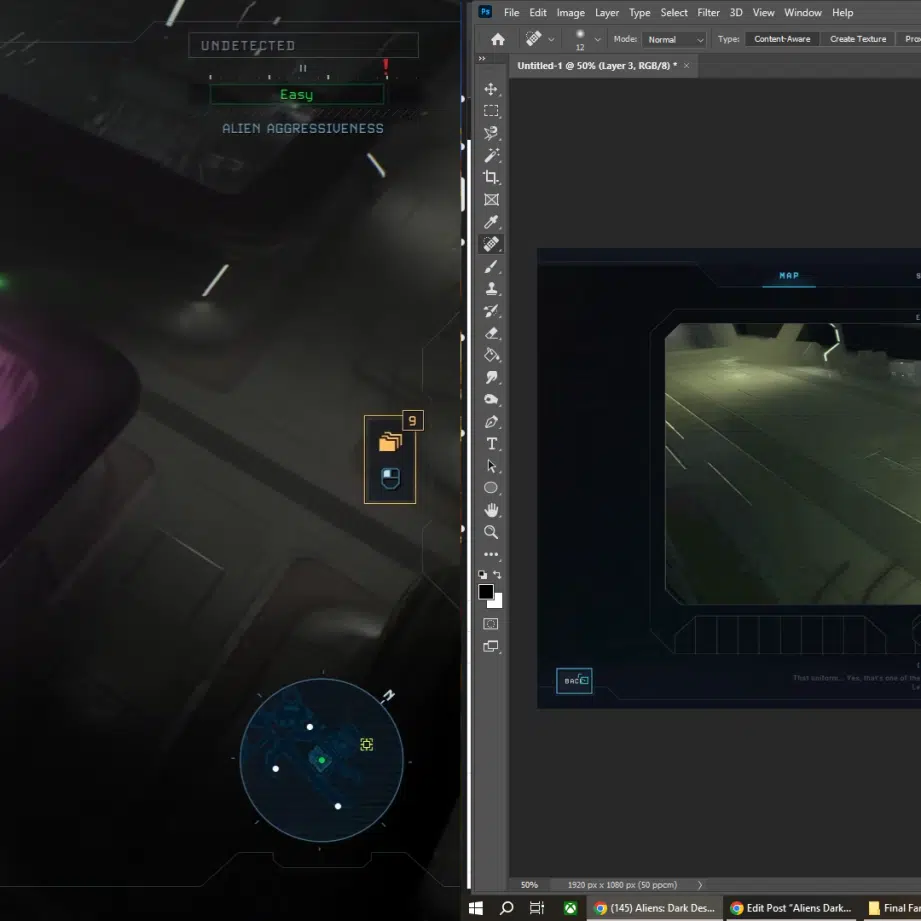Set the black foreground color swatch
The width and height of the screenshot is (921, 921).
[485, 591]
